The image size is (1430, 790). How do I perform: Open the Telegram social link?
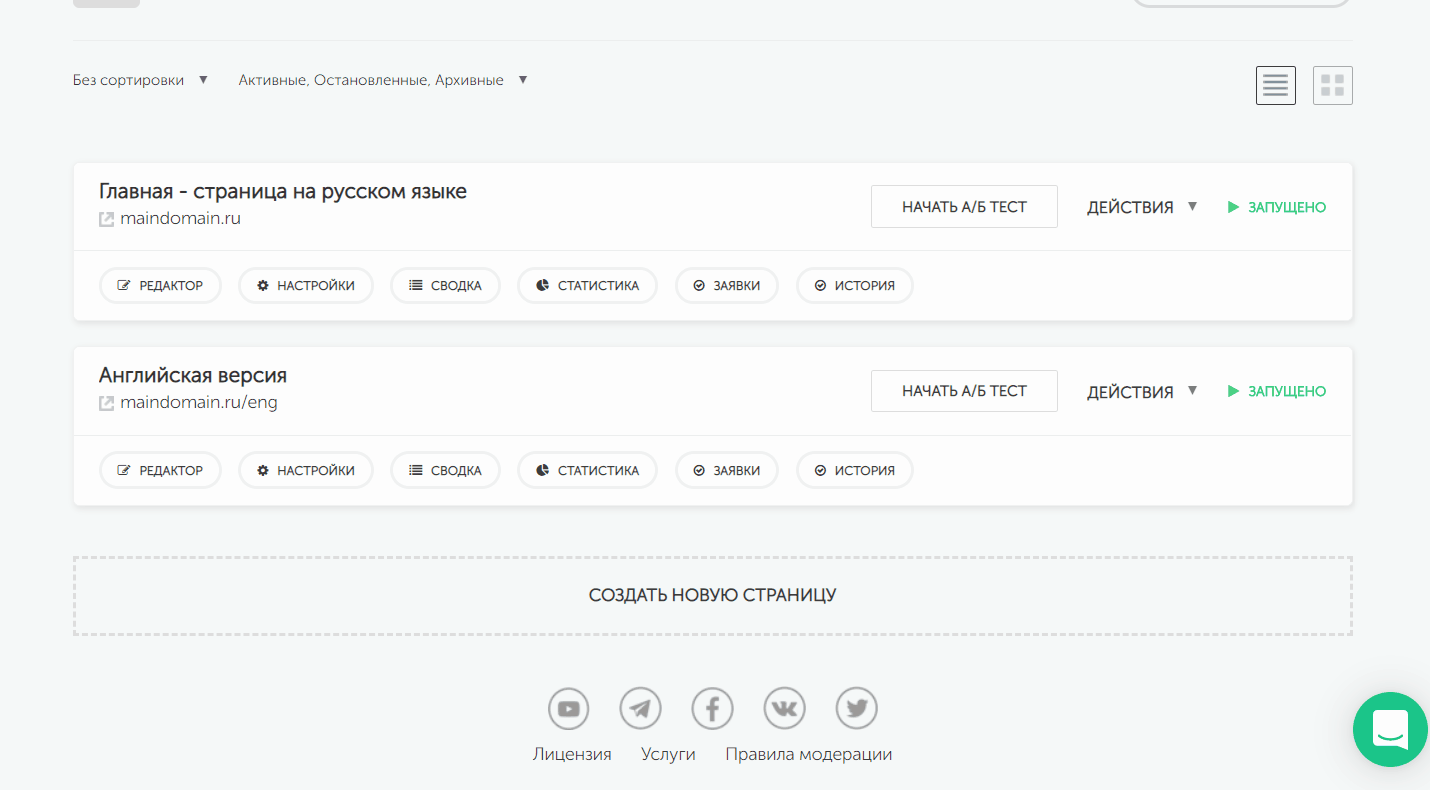pos(641,709)
